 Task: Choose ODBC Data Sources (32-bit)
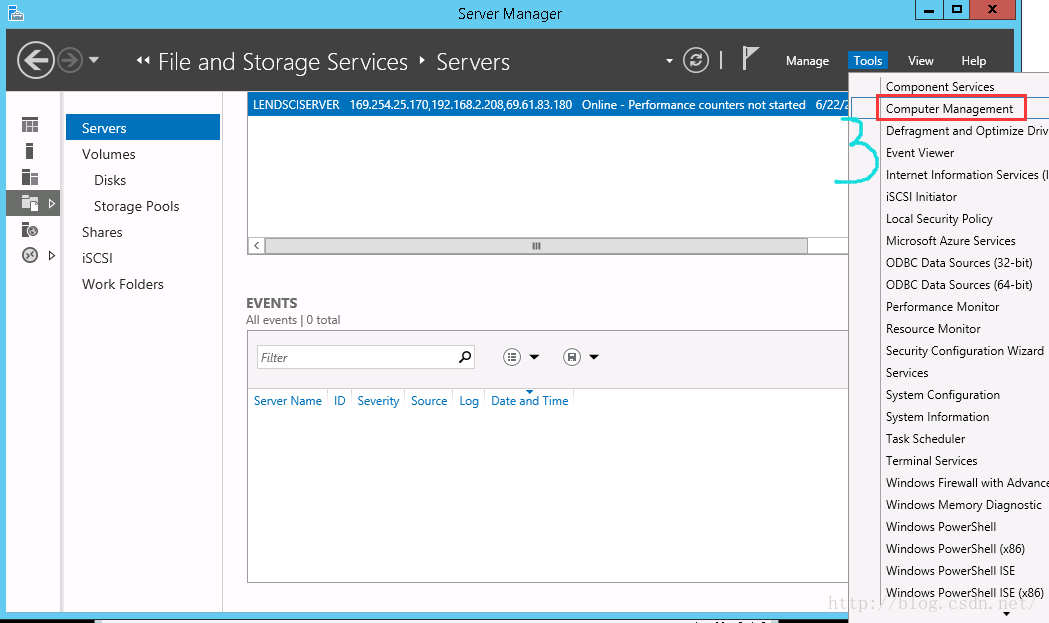point(959,263)
